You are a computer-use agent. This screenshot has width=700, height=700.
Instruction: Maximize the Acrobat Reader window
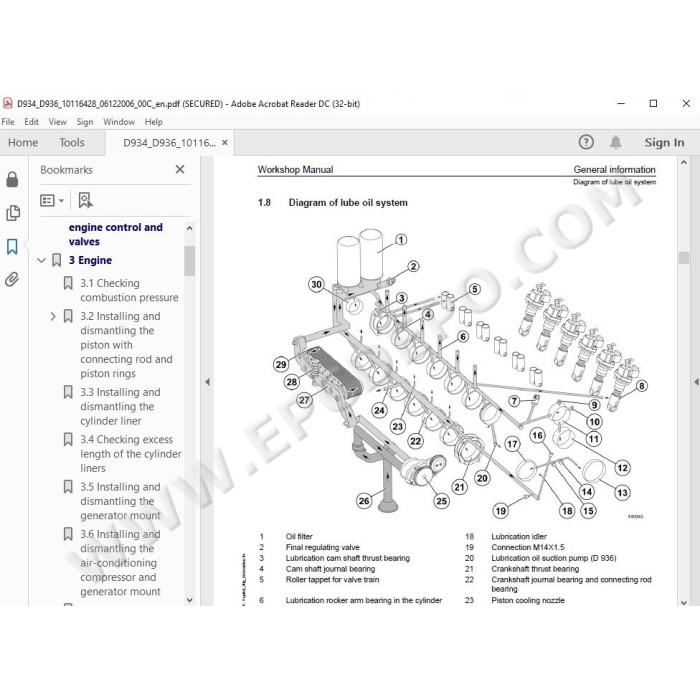coord(653,104)
